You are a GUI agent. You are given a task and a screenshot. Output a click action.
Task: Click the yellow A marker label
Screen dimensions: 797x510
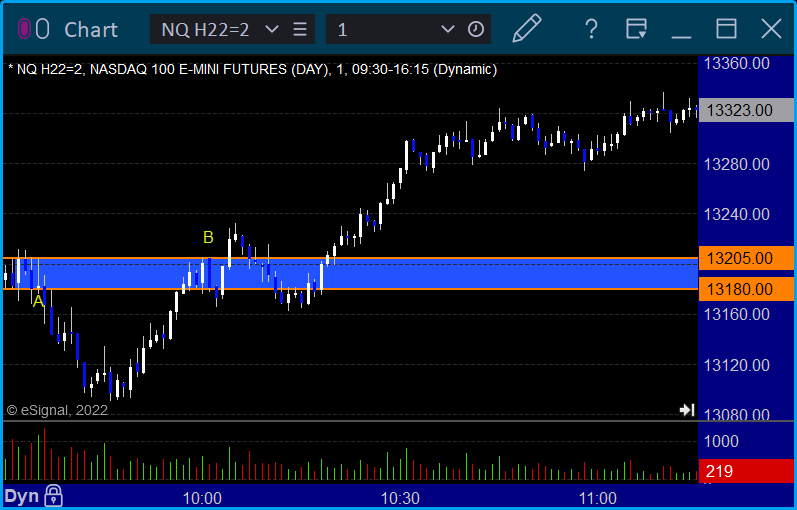point(39,301)
